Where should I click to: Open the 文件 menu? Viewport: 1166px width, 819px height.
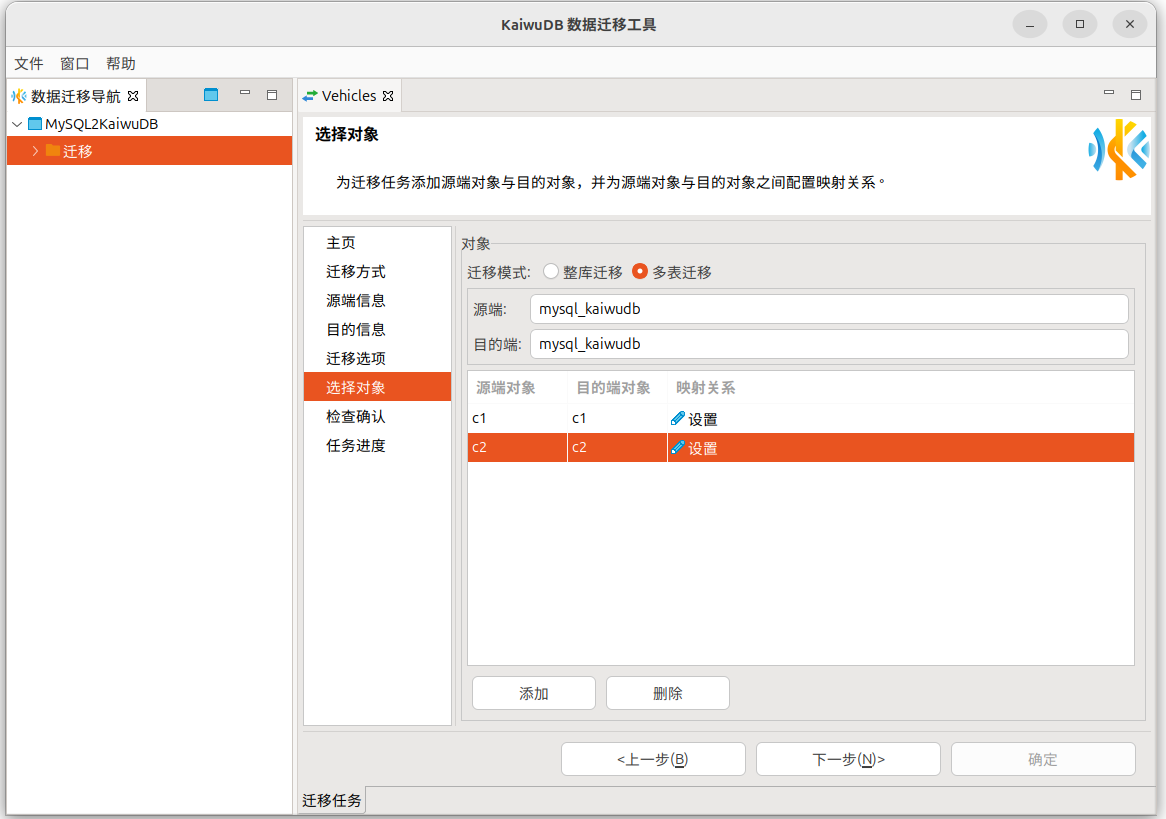pyautogui.click(x=29, y=63)
